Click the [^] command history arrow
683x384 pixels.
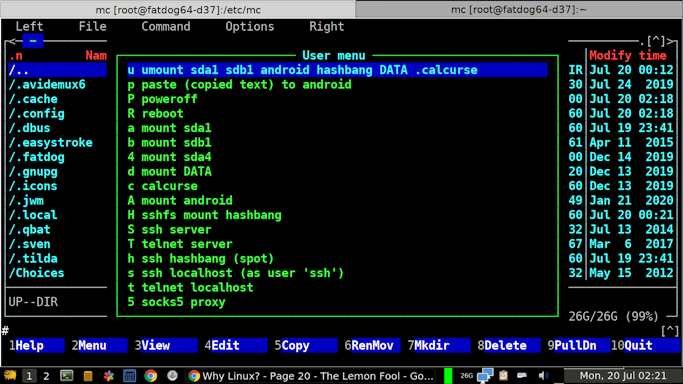pos(670,331)
